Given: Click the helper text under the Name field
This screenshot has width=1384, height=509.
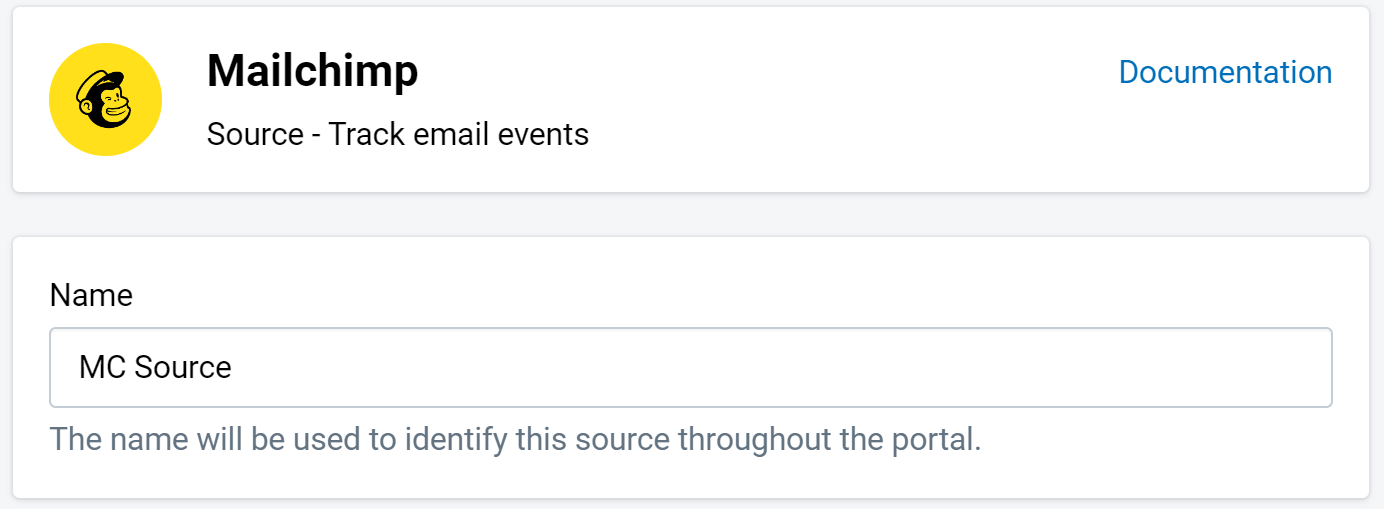Looking at the screenshot, I should (x=516, y=439).
